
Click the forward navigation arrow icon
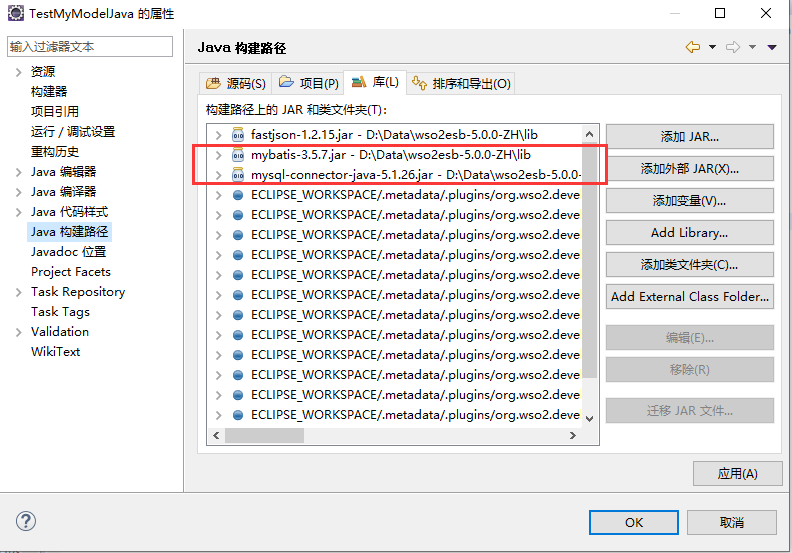click(732, 47)
